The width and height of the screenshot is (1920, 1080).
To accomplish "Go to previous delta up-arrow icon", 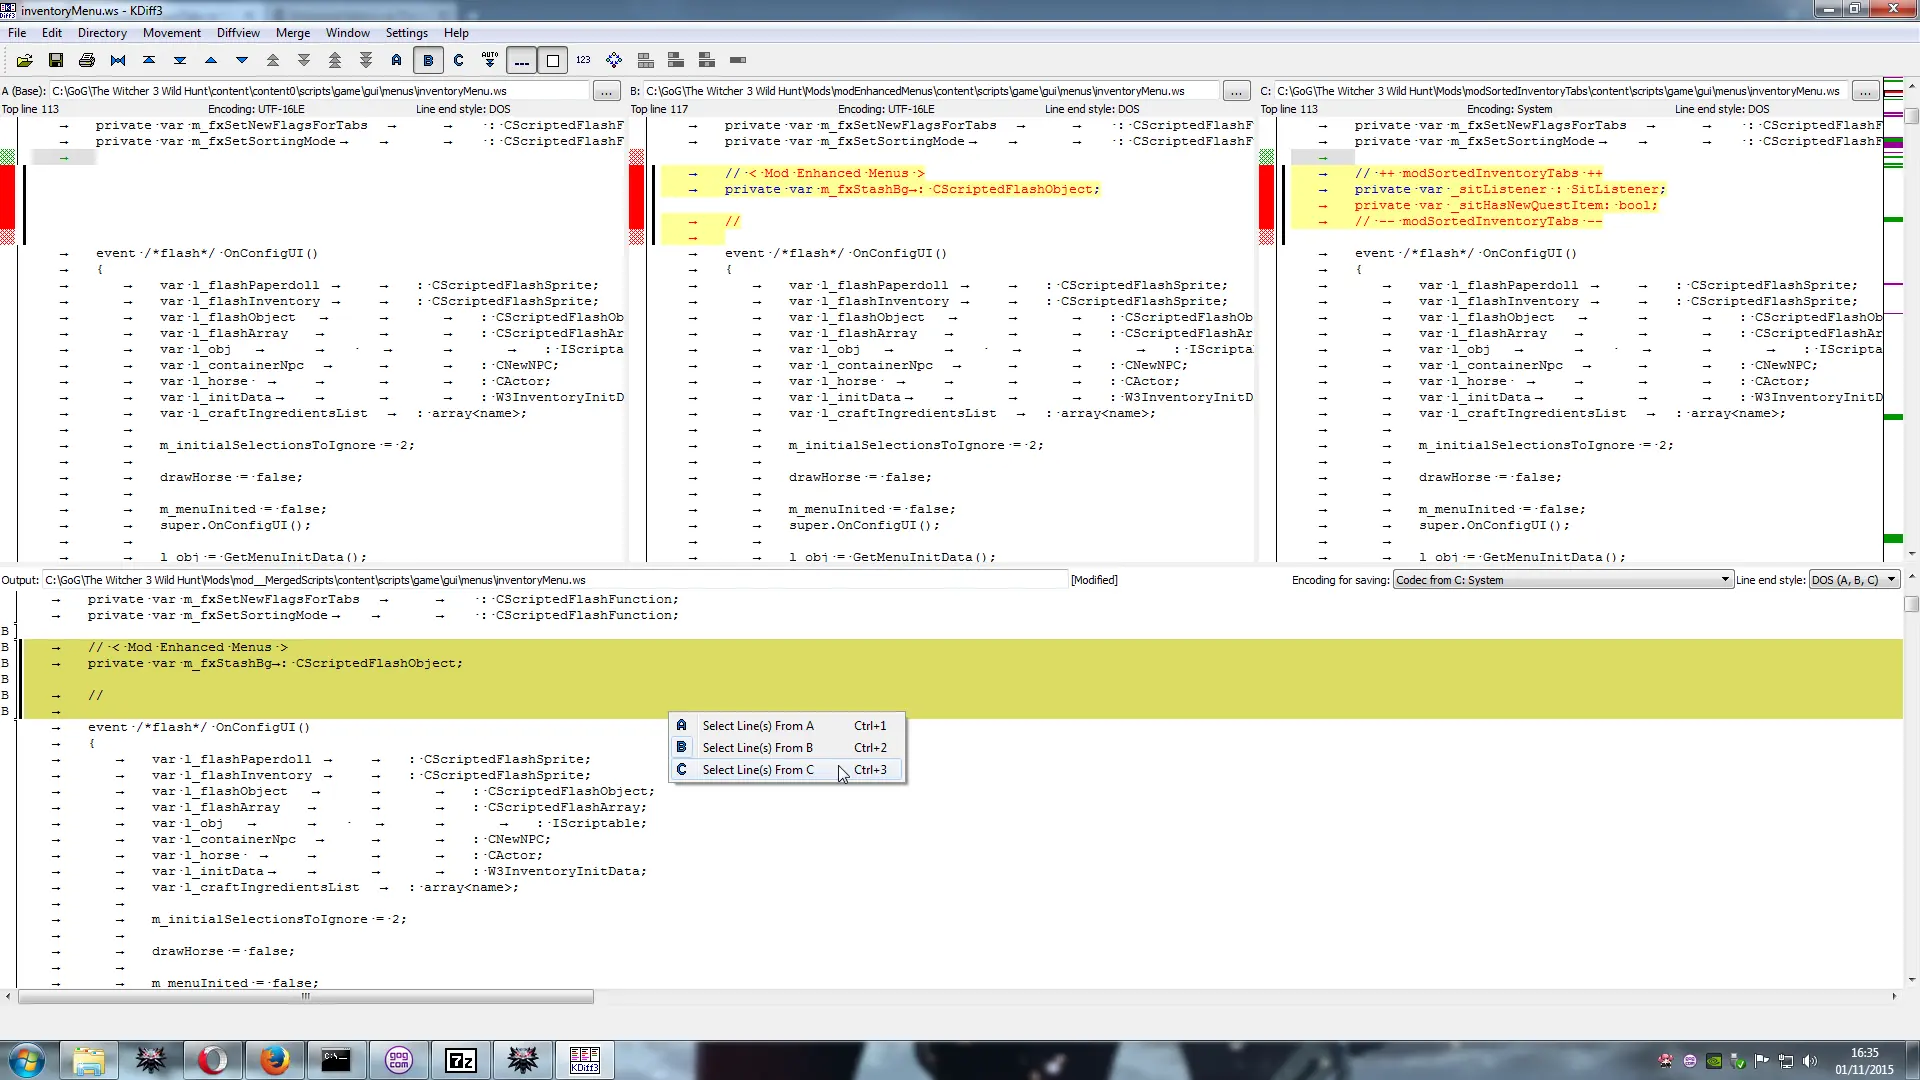I will tap(211, 61).
